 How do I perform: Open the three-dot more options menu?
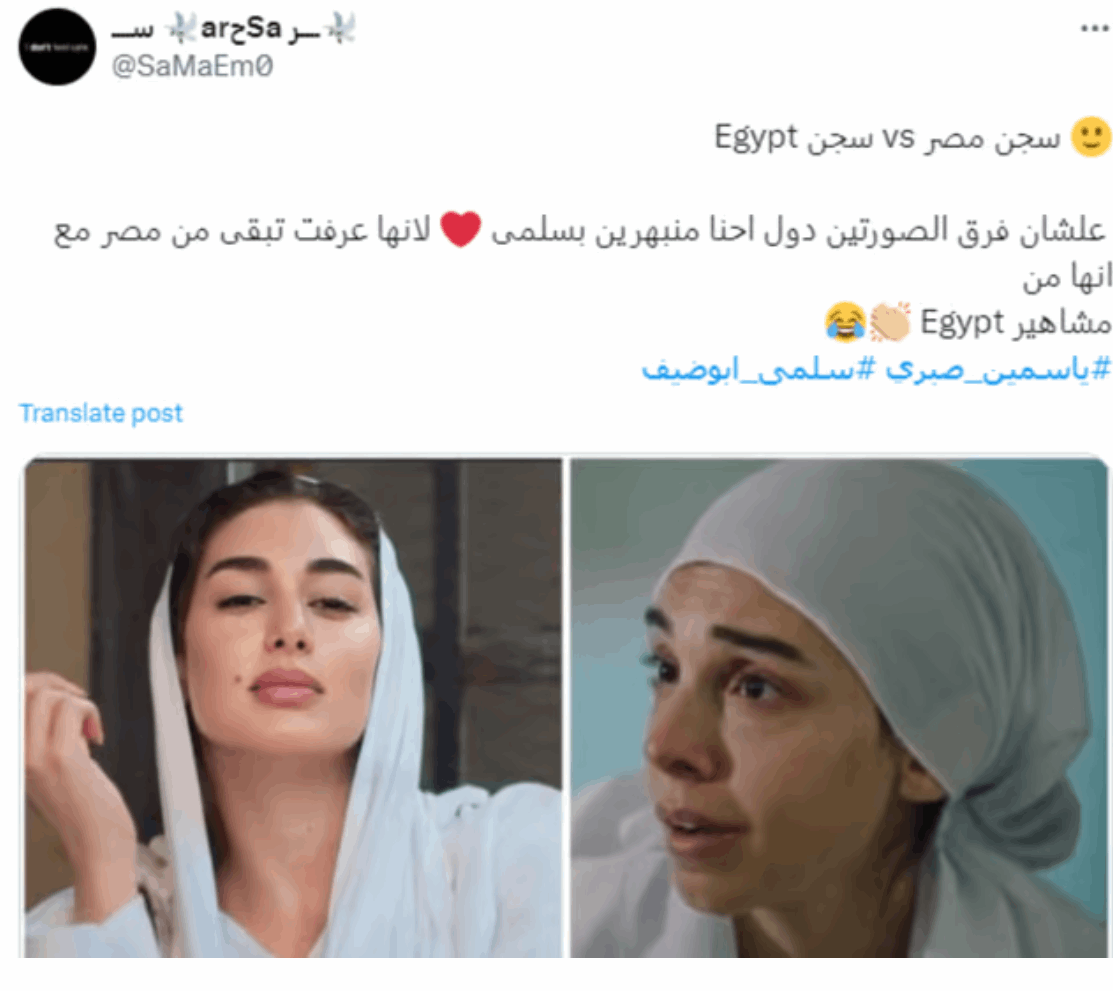[x=1095, y=28]
